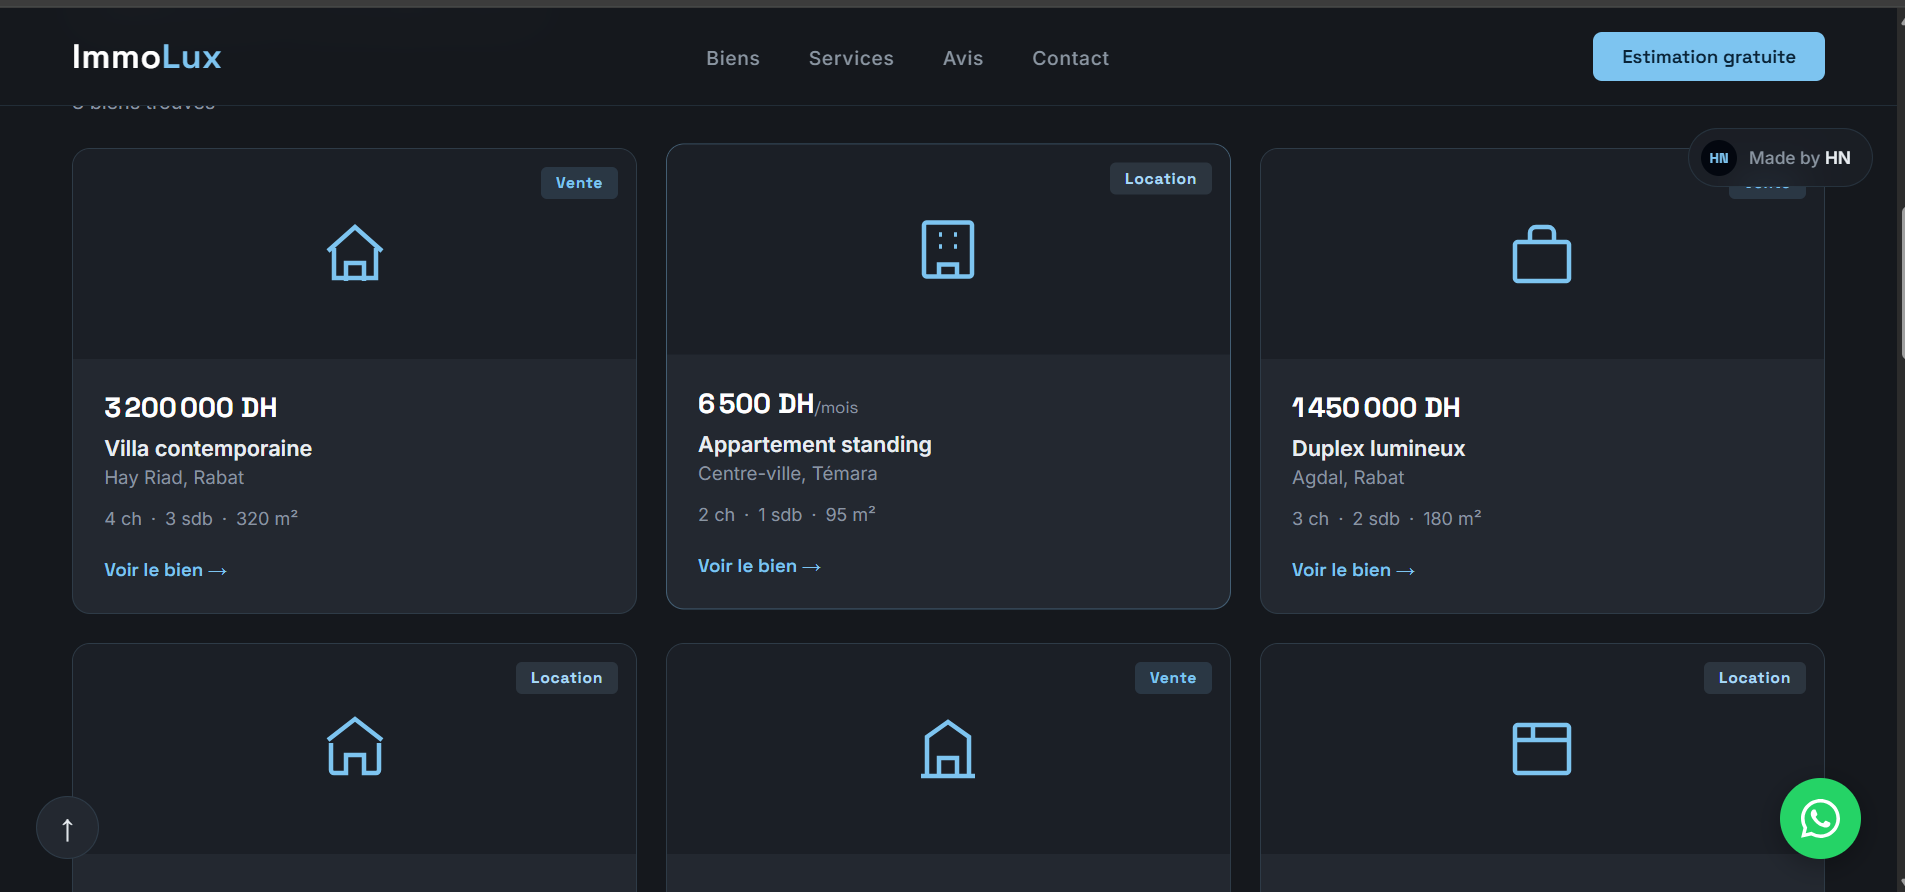Click the 6 500 DH monthly price
Viewport: 1905px width, 892px height.
tap(778, 404)
